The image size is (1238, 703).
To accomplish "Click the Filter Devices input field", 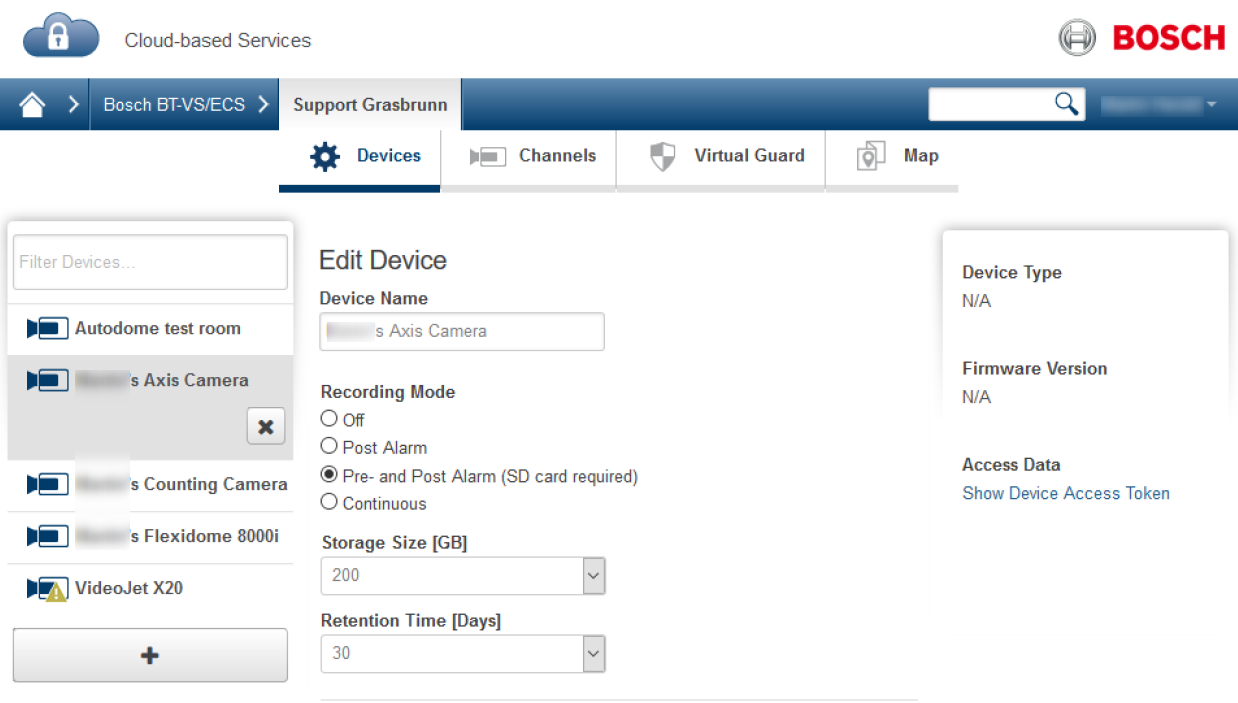I will pyautogui.click(x=150, y=262).
